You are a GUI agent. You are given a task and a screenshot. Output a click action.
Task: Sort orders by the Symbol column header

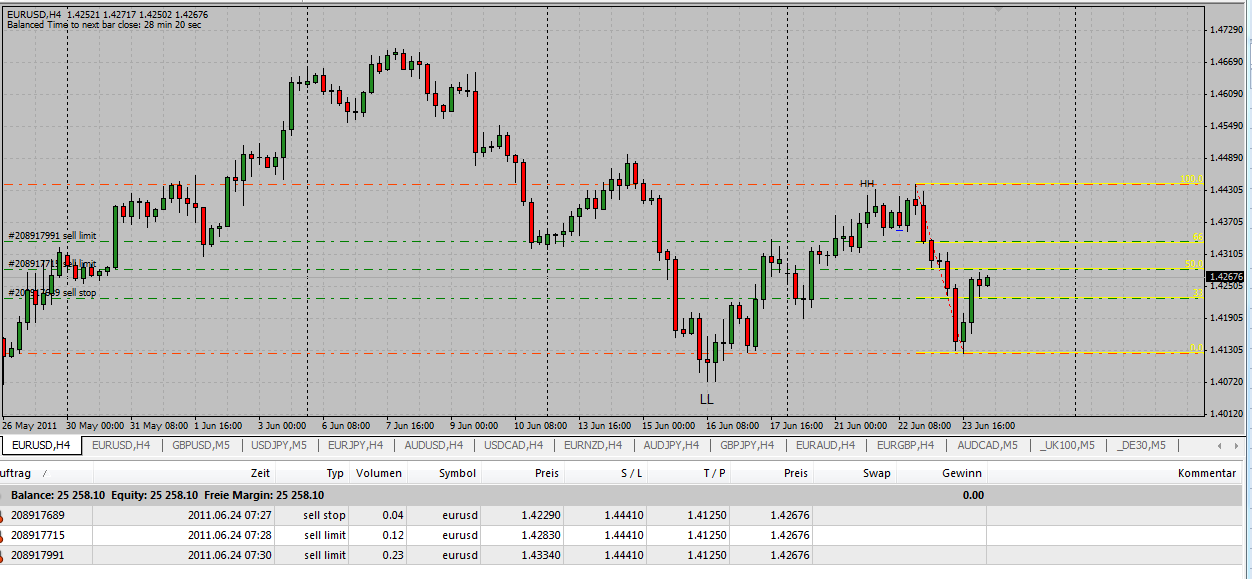445,473
